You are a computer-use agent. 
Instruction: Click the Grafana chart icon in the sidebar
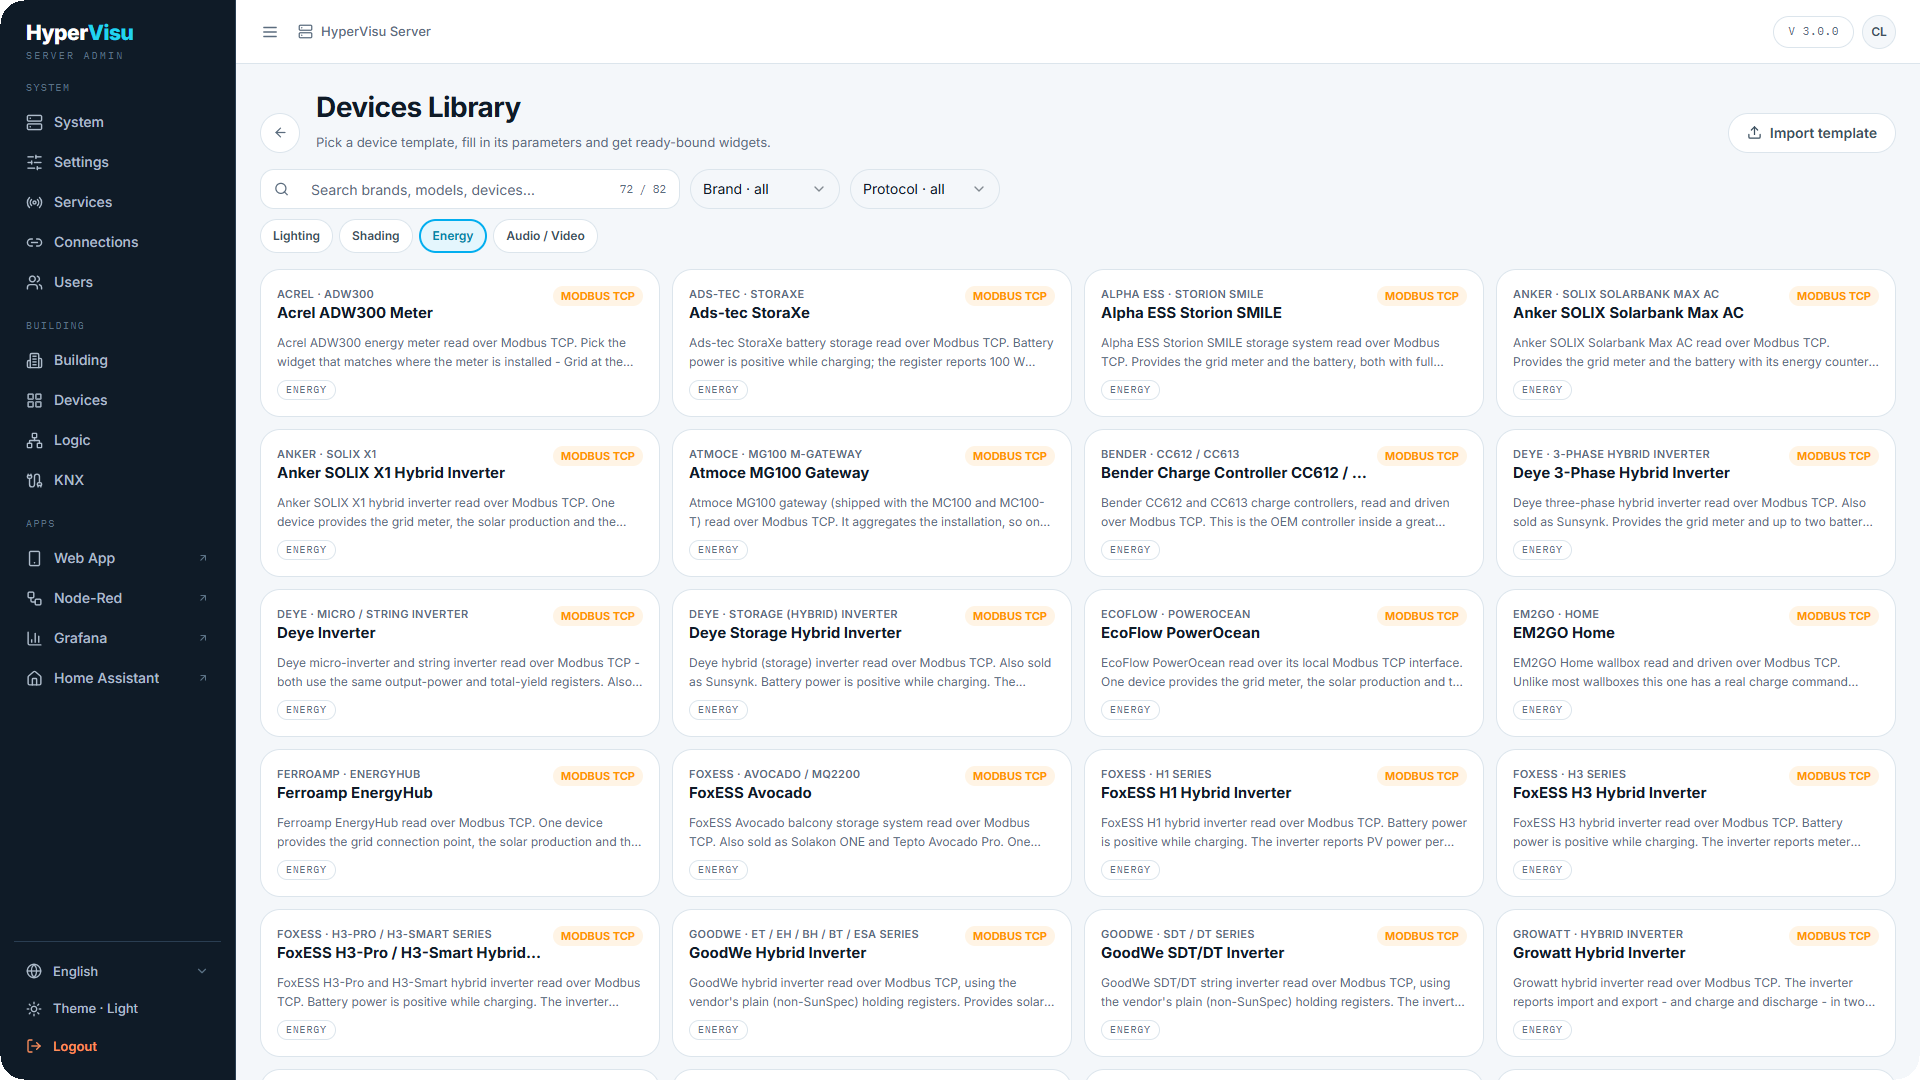coord(35,638)
